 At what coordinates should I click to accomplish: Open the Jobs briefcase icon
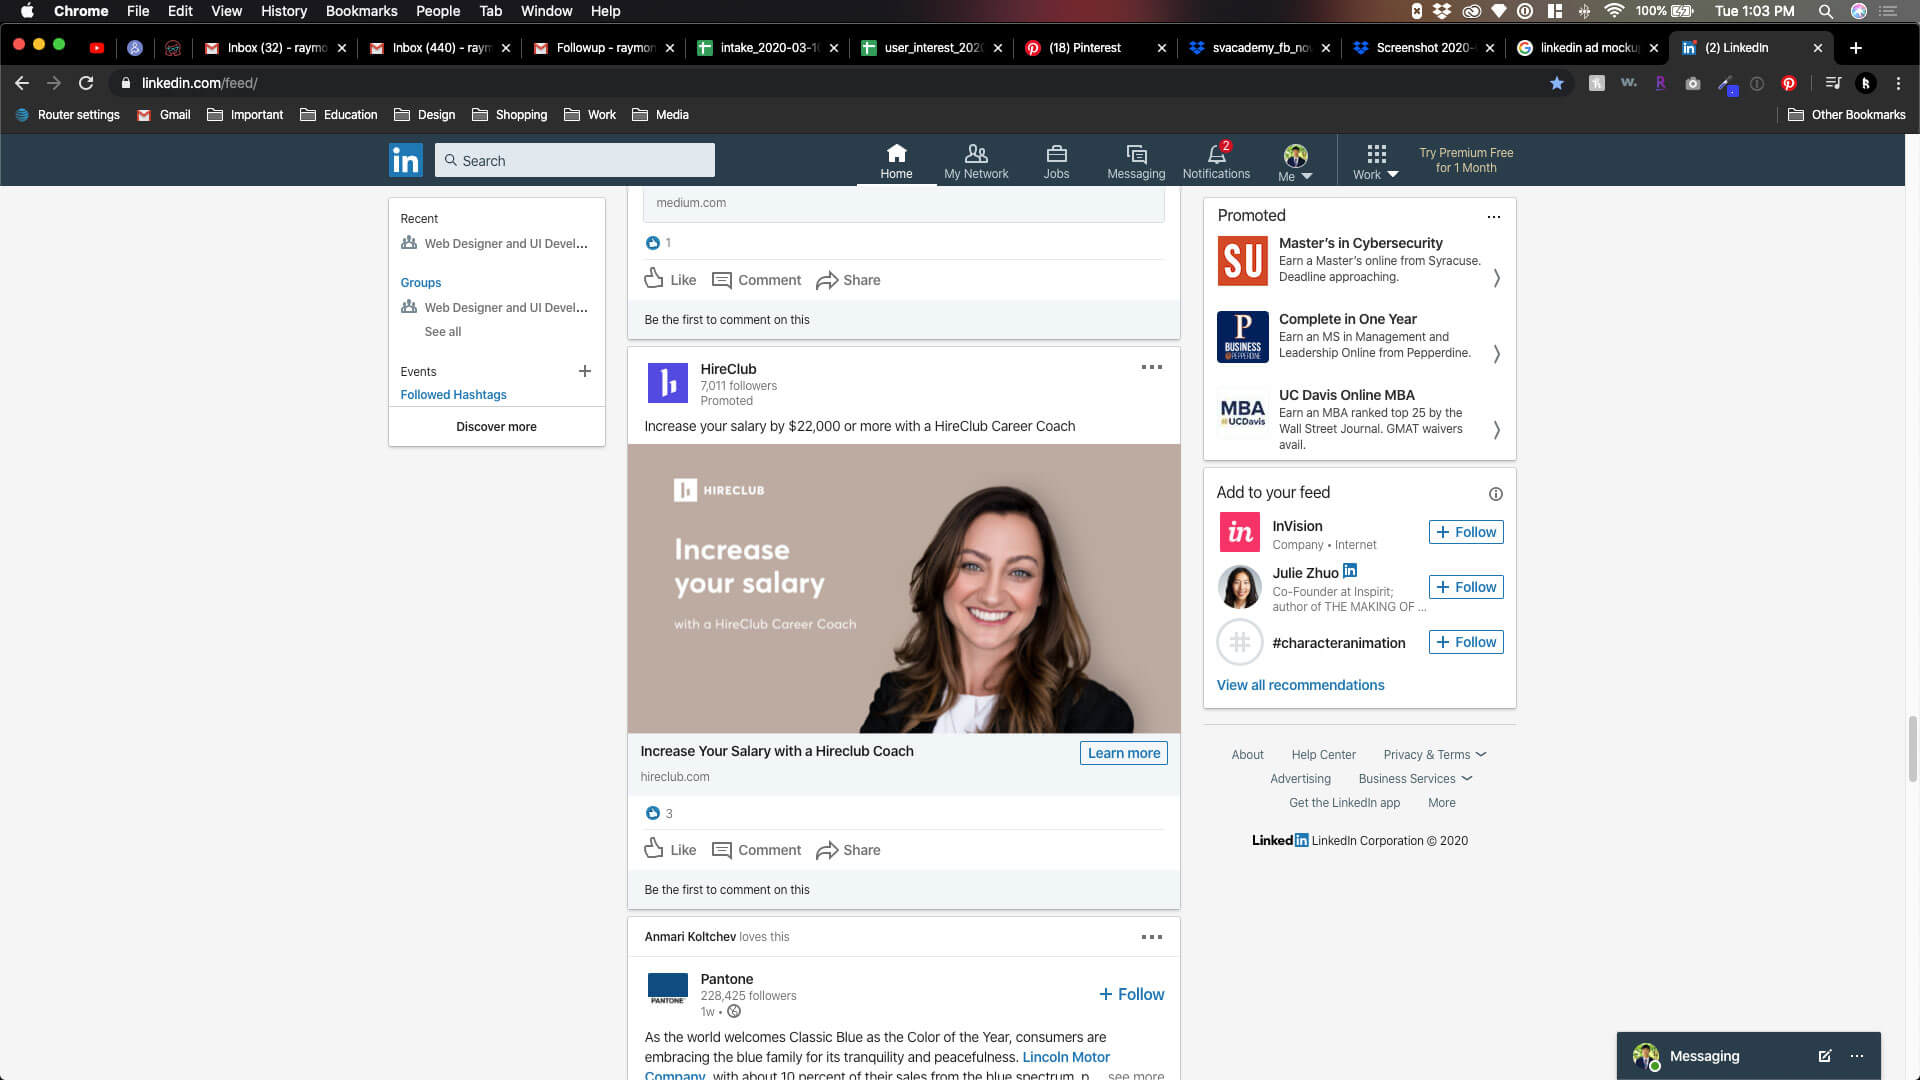1056,160
